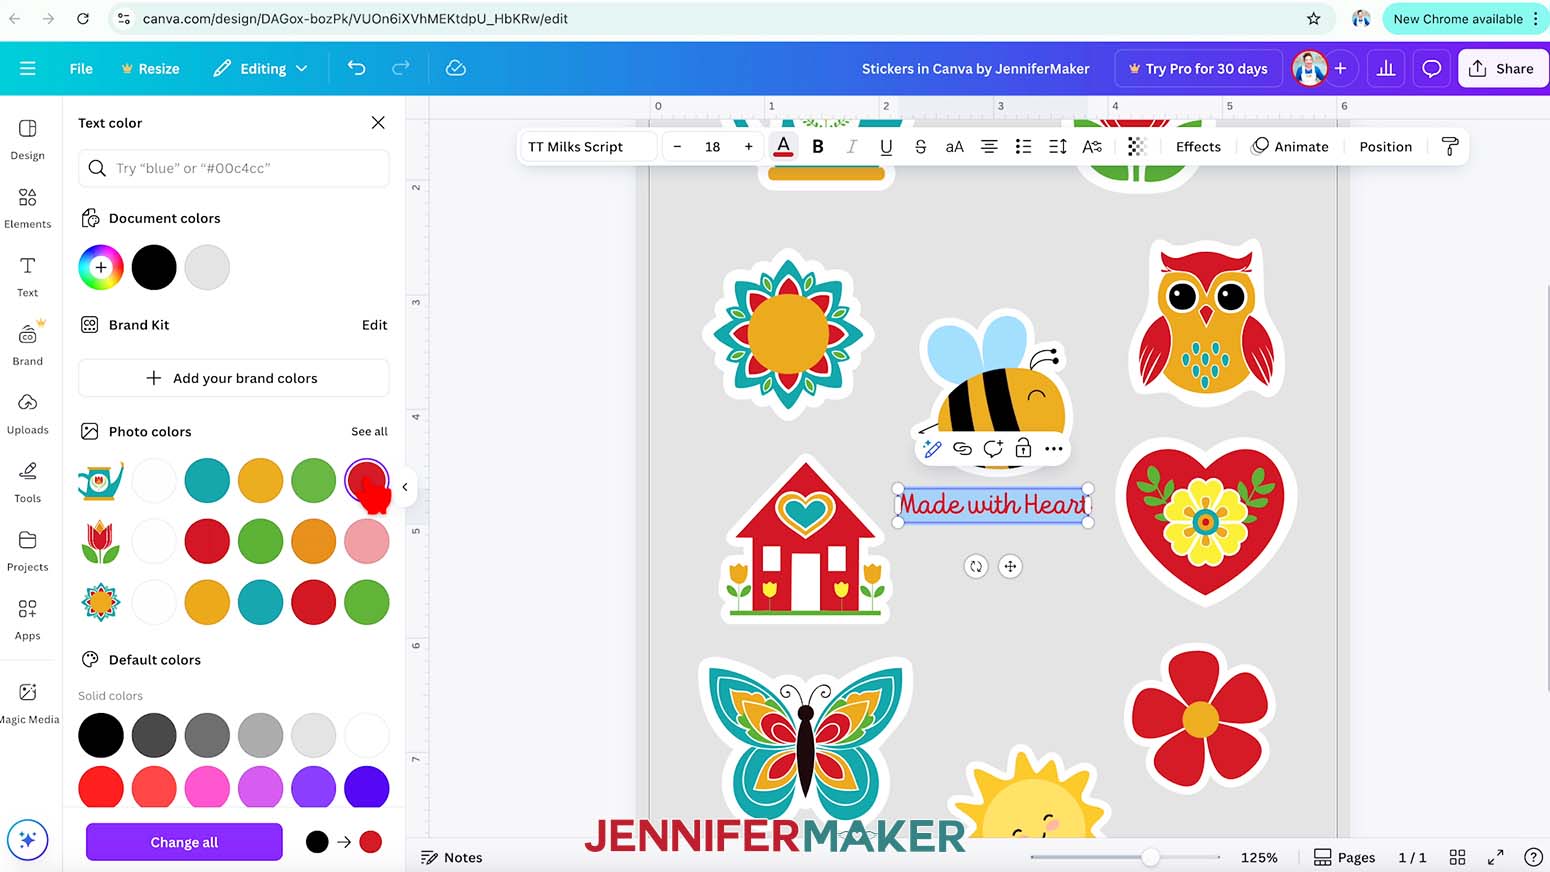Viewport: 1550px width, 872px height.
Task: Undo the last action
Action: (356, 68)
